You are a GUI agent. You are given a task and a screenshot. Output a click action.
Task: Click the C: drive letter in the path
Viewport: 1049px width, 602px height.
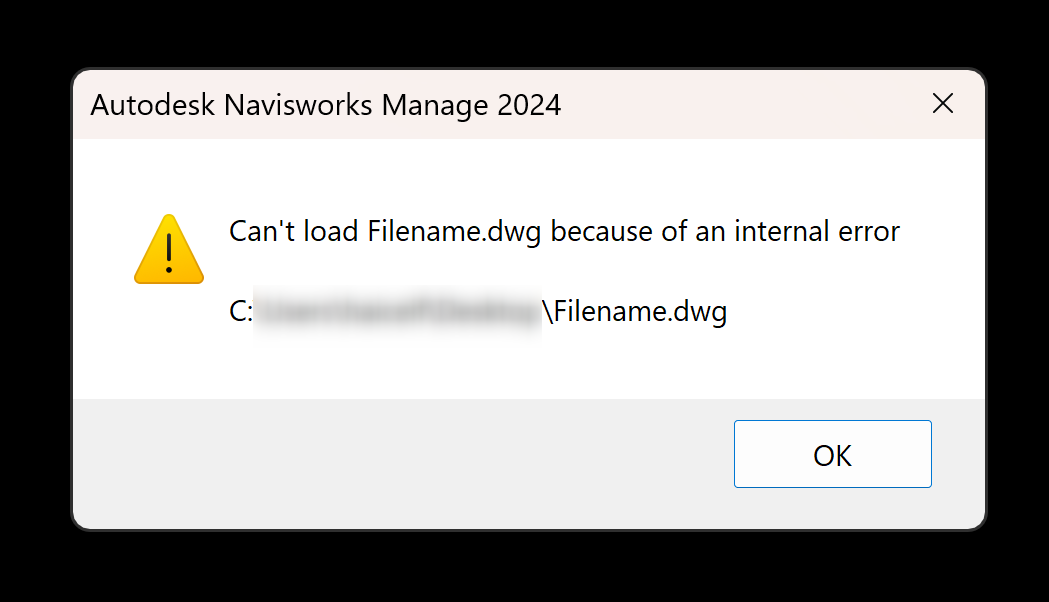click(x=240, y=311)
